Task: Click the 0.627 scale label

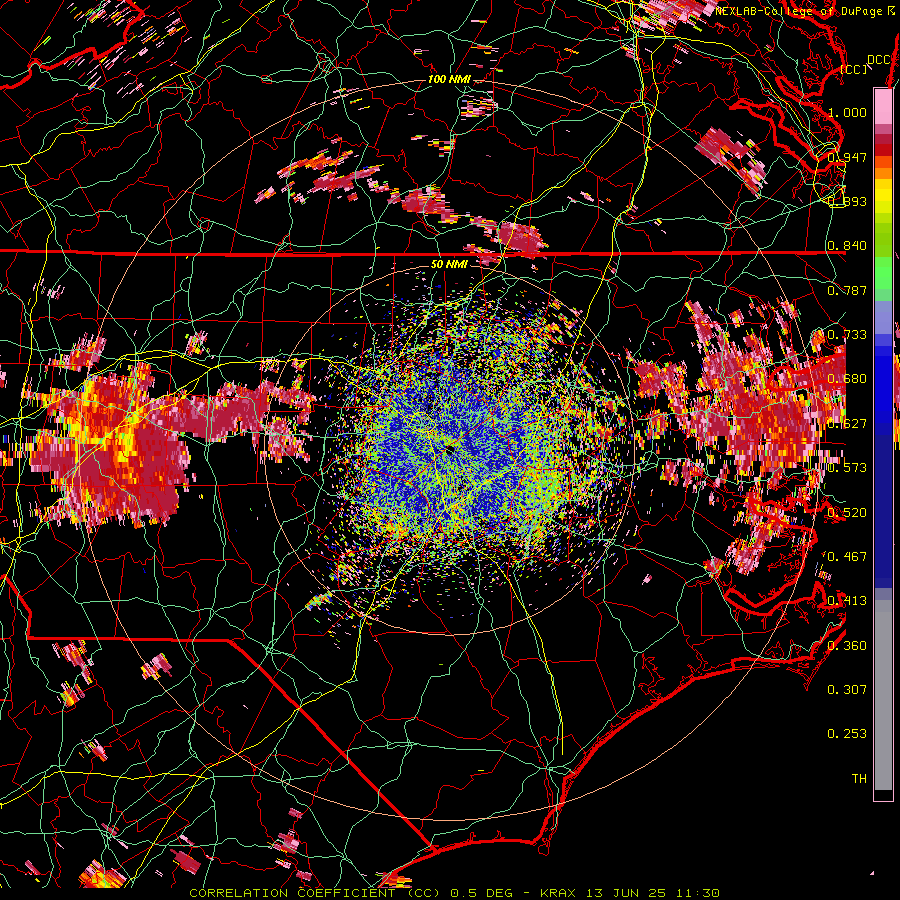Action: (847, 423)
